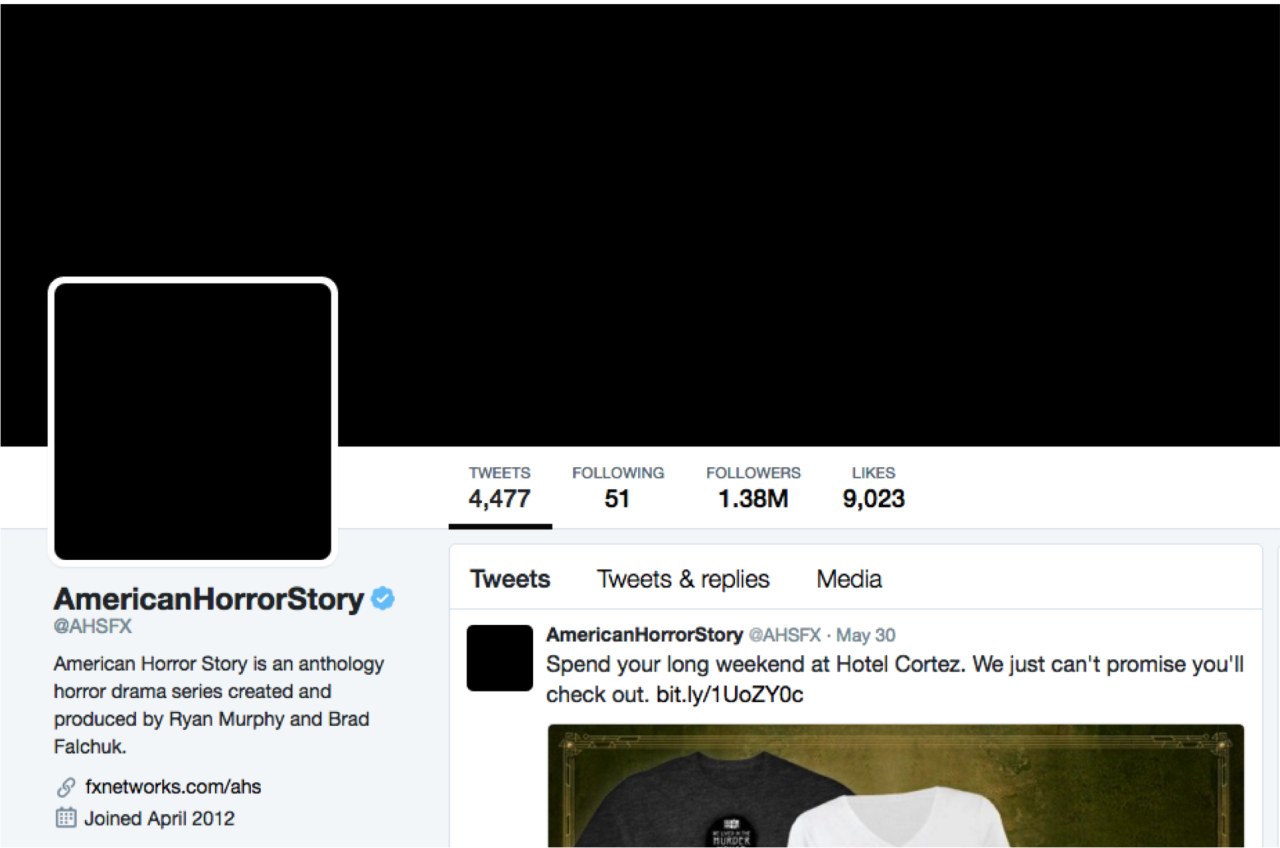The width and height of the screenshot is (1280, 848).
Task: Click the tweet author's small avatar
Action: click(x=500, y=658)
